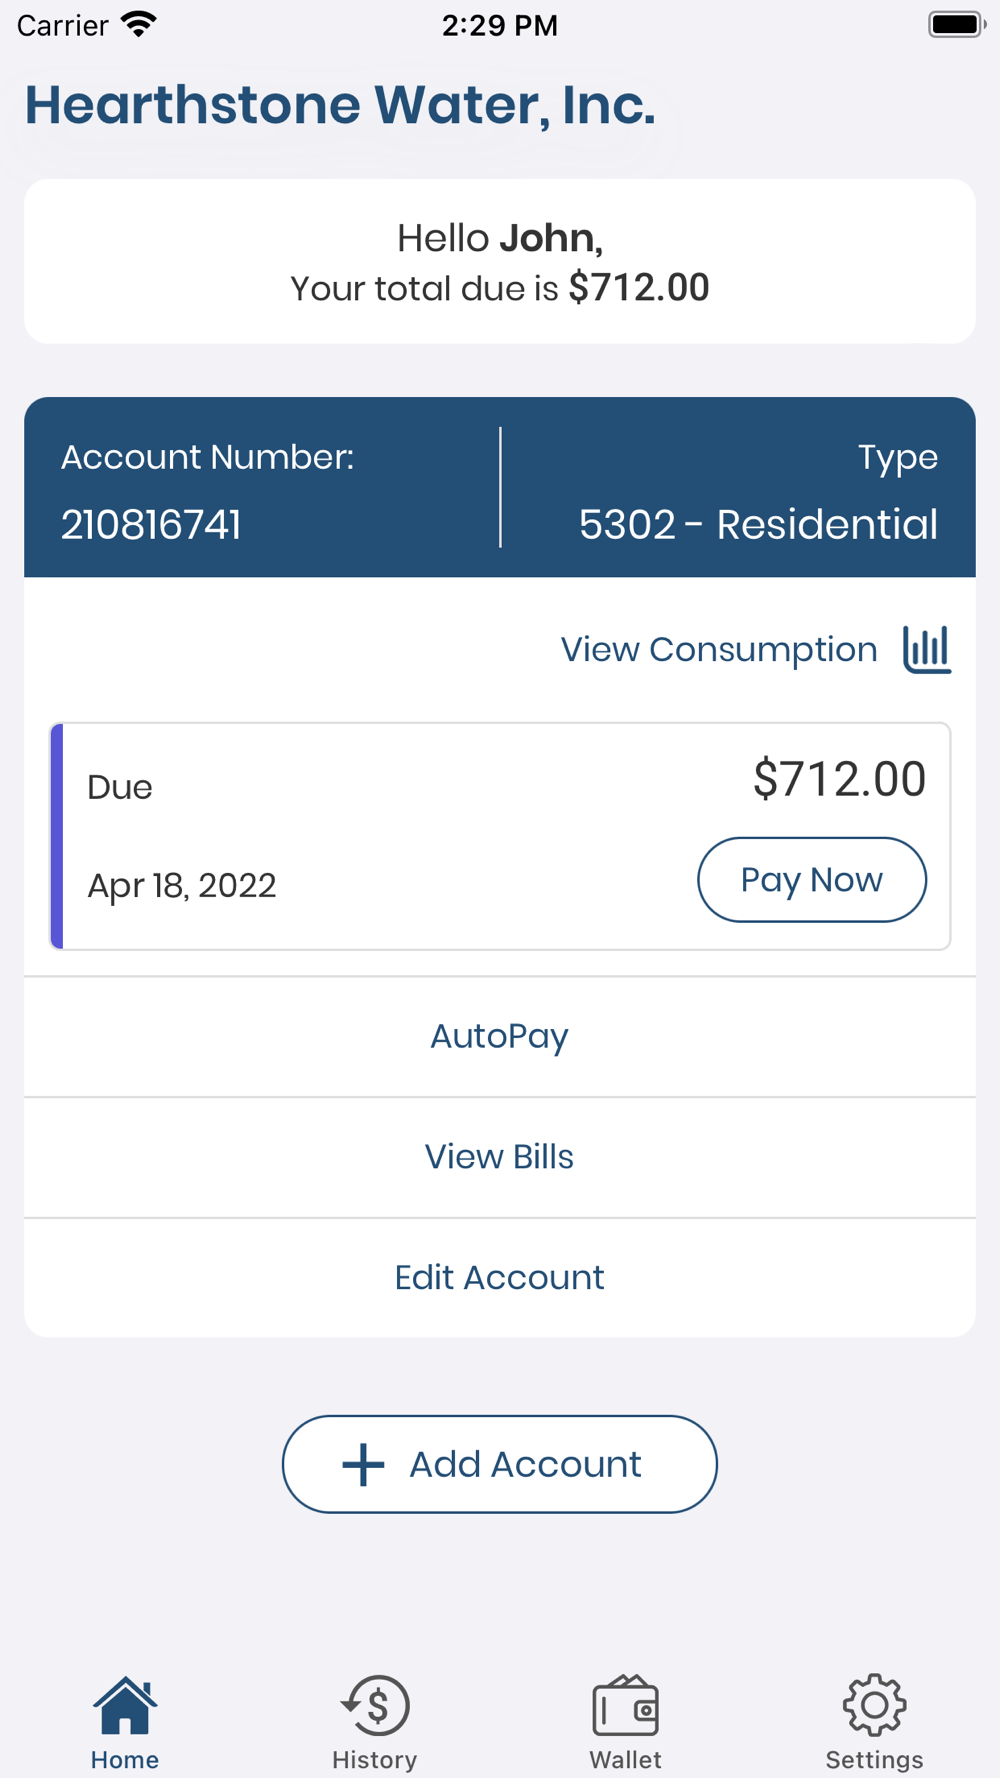Tap the plus icon on Add Account
Image resolution: width=1000 pixels, height=1778 pixels.
(363, 1465)
